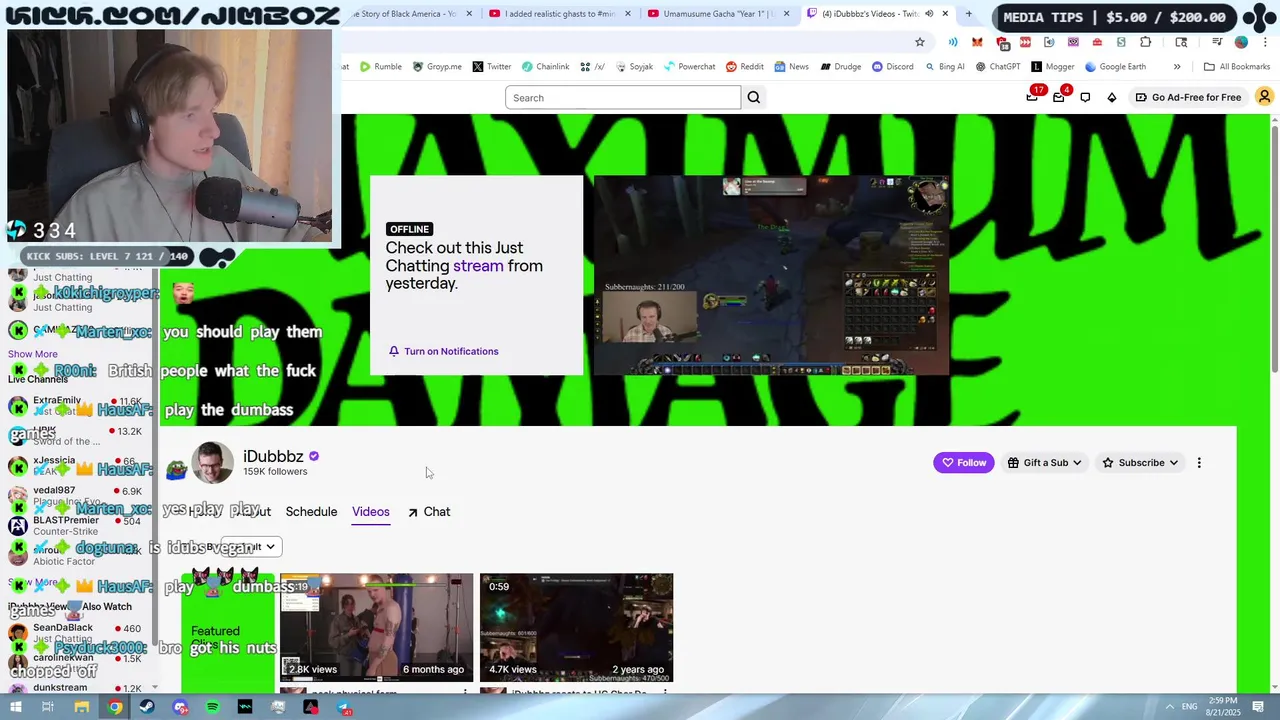Switch to the 'I added realistic ghasts' browser tab
Image resolution: width=1280 pixels, height=720 pixels.
(558, 14)
